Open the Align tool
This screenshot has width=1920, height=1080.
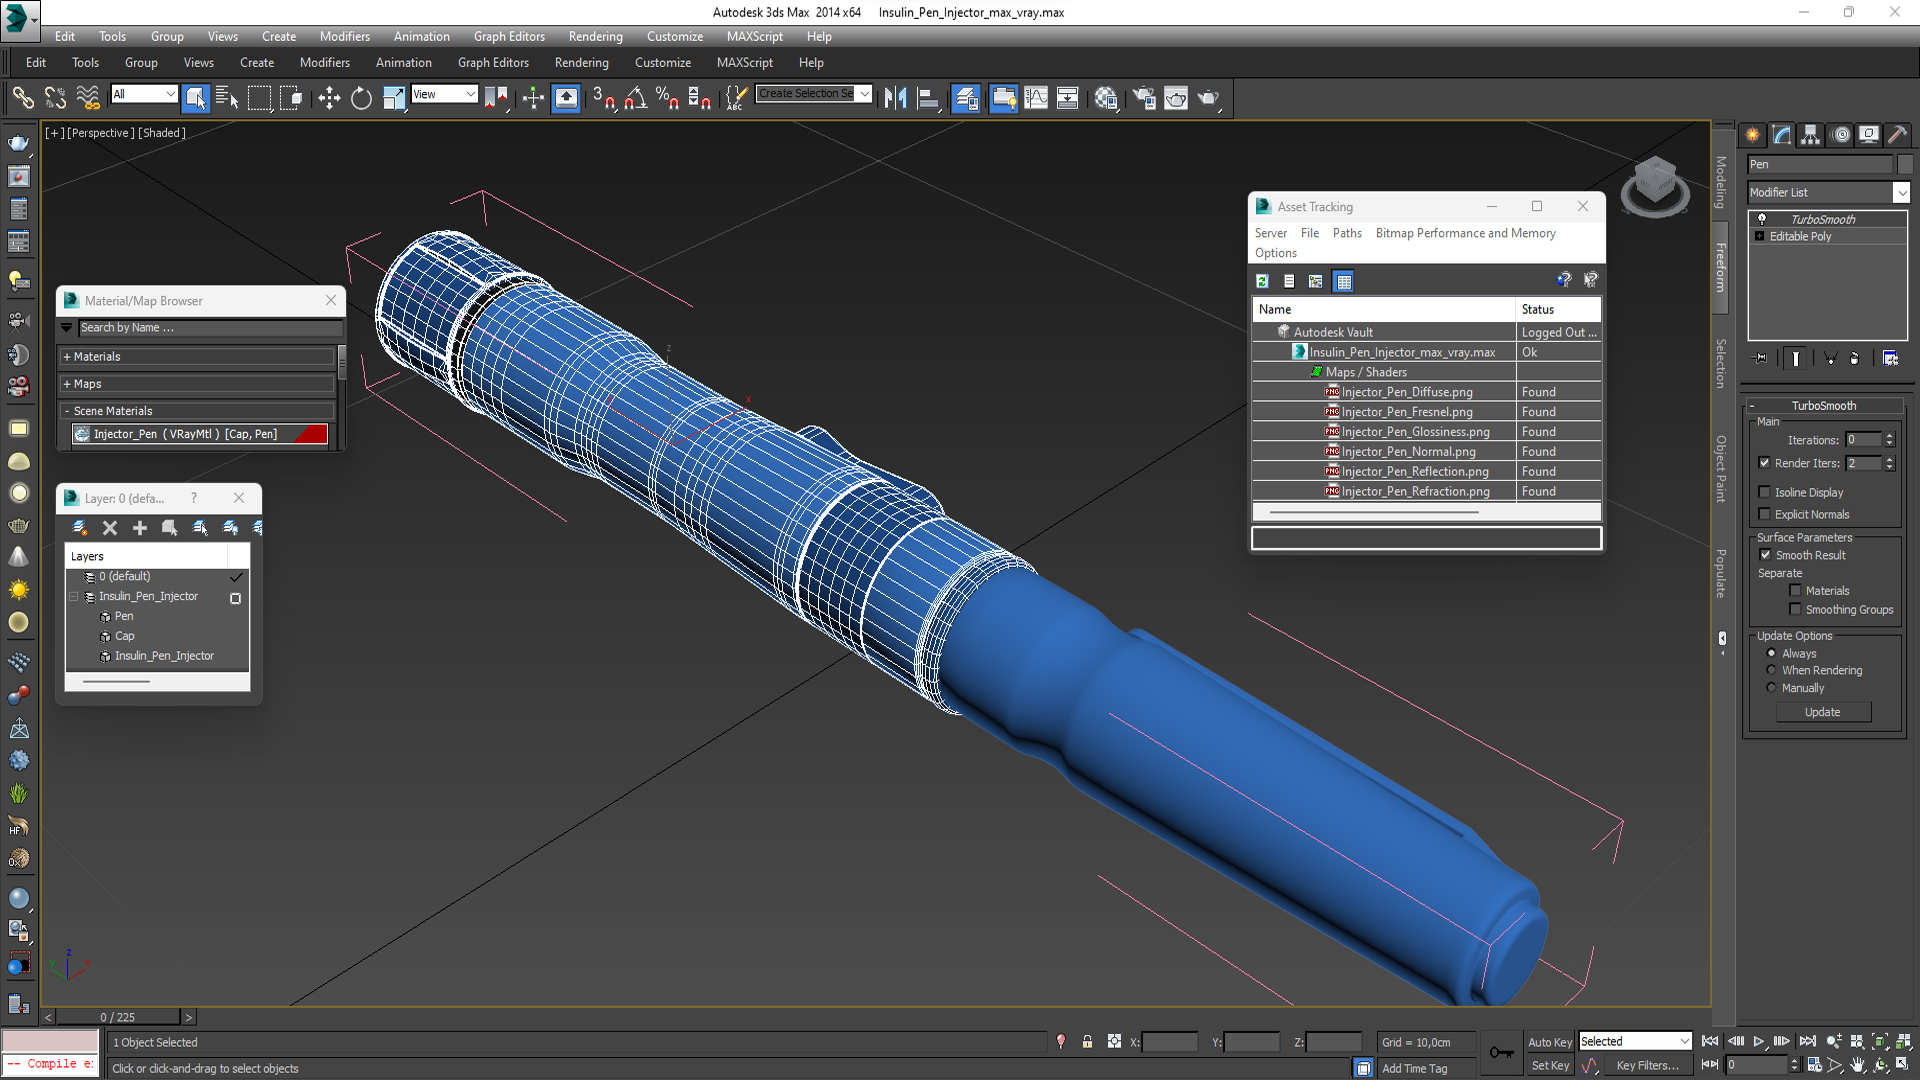(x=928, y=97)
